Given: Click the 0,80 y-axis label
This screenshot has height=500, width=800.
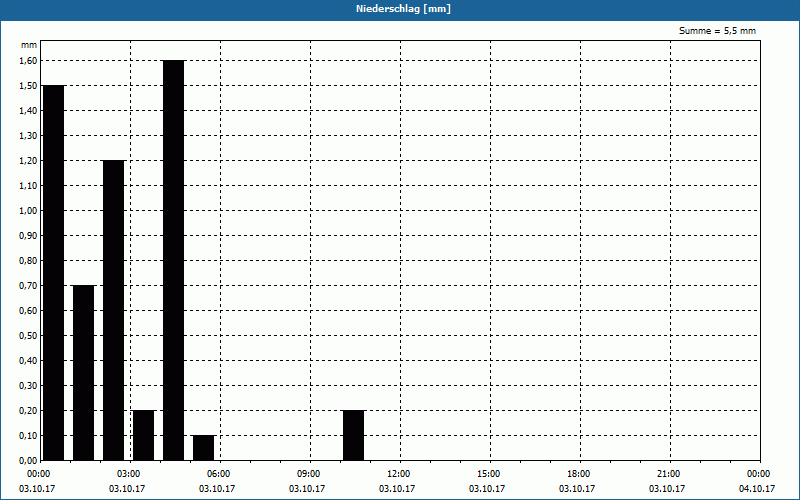Looking at the screenshot, I should pos(28,261).
